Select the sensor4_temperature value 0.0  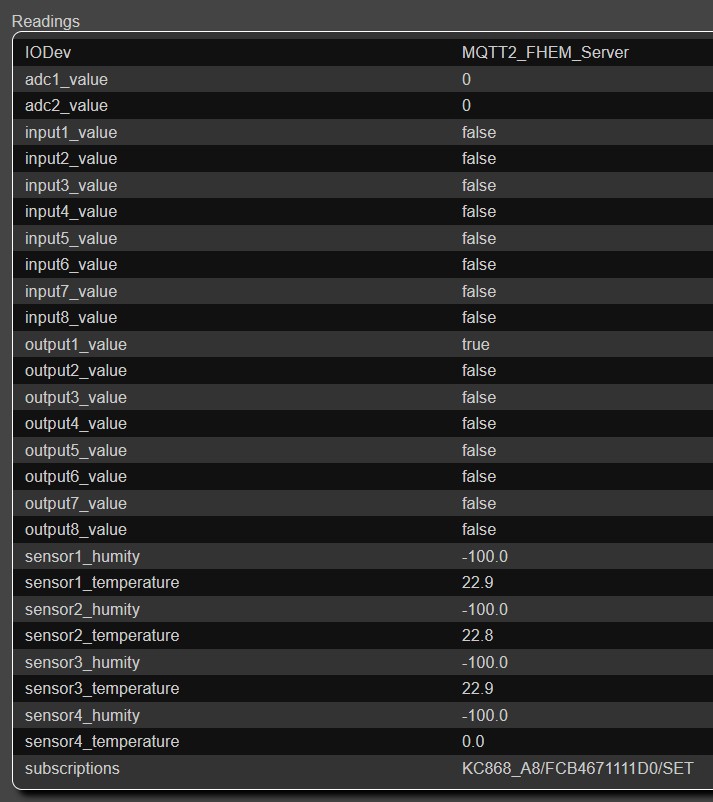pyautogui.click(x=473, y=741)
